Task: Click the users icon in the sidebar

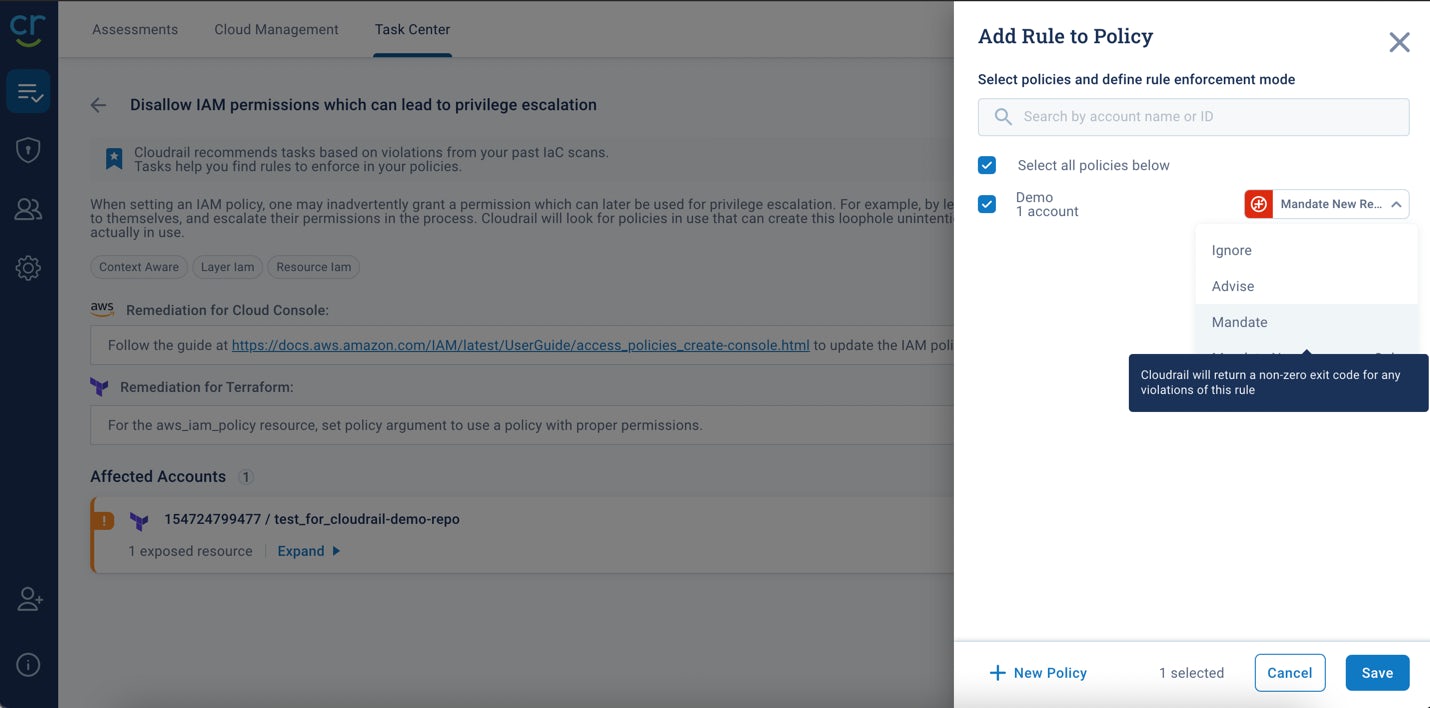Action: point(28,208)
